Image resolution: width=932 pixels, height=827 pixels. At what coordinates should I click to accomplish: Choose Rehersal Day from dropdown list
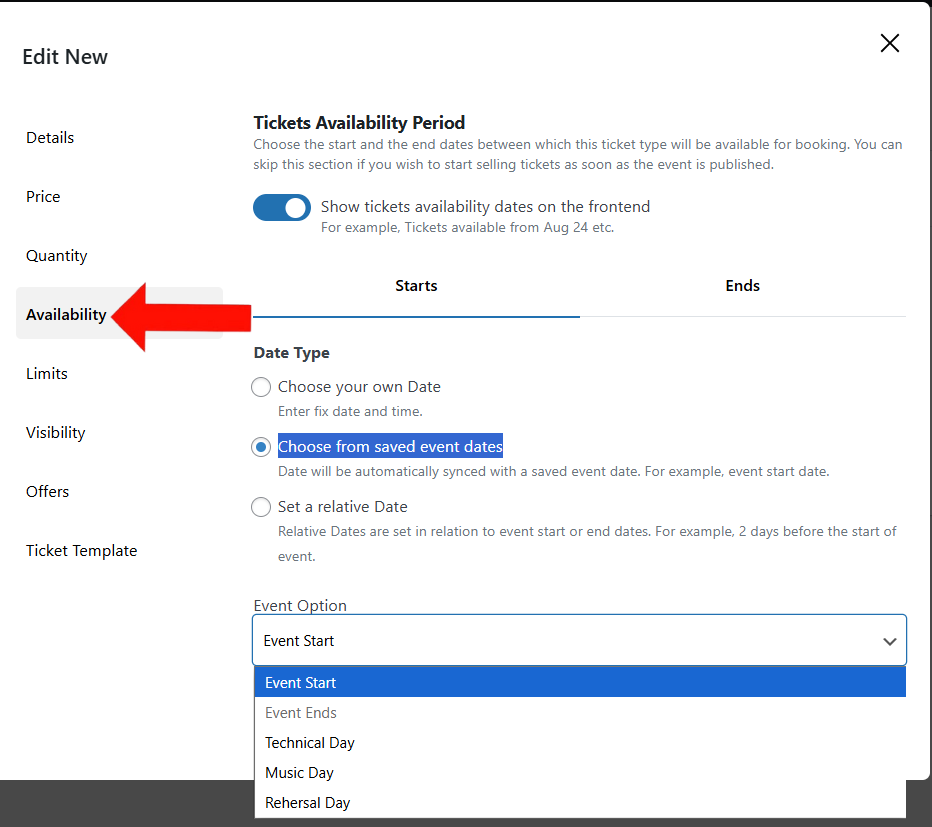(x=308, y=803)
